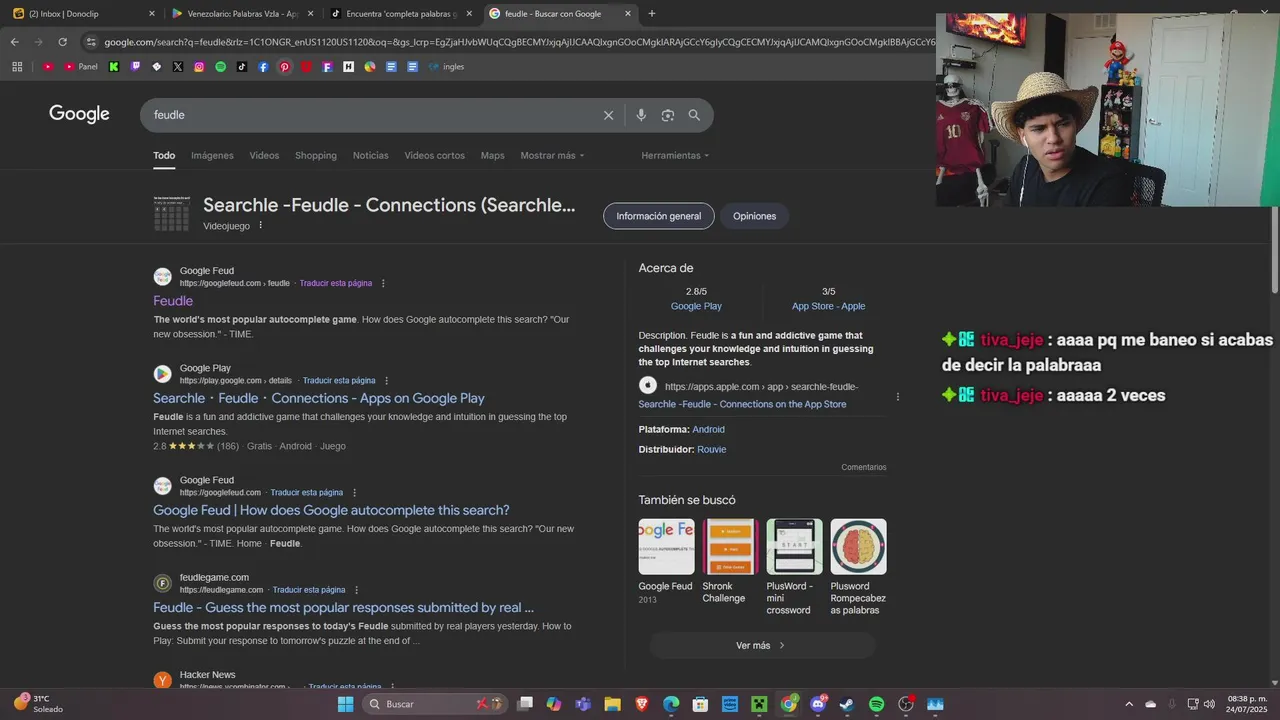Open options menu for googlefeud.com Feudle result
This screenshot has width=1280, height=720.
(383, 283)
